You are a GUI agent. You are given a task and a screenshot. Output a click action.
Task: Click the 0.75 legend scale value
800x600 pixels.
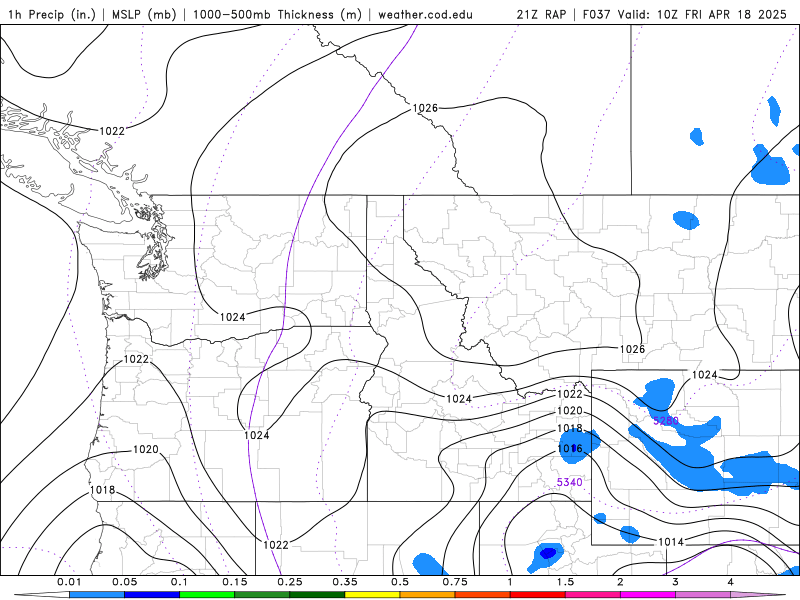(x=455, y=582)
